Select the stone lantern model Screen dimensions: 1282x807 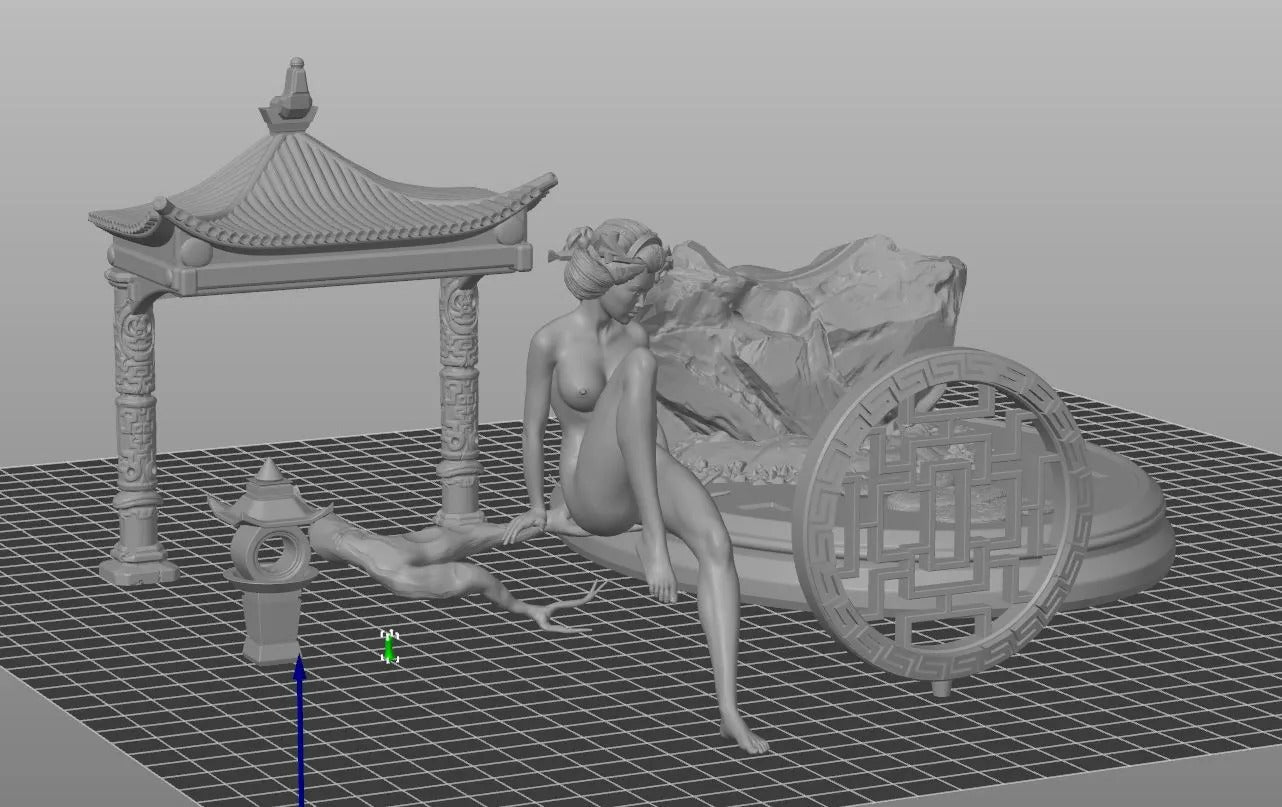pos(270,560)
